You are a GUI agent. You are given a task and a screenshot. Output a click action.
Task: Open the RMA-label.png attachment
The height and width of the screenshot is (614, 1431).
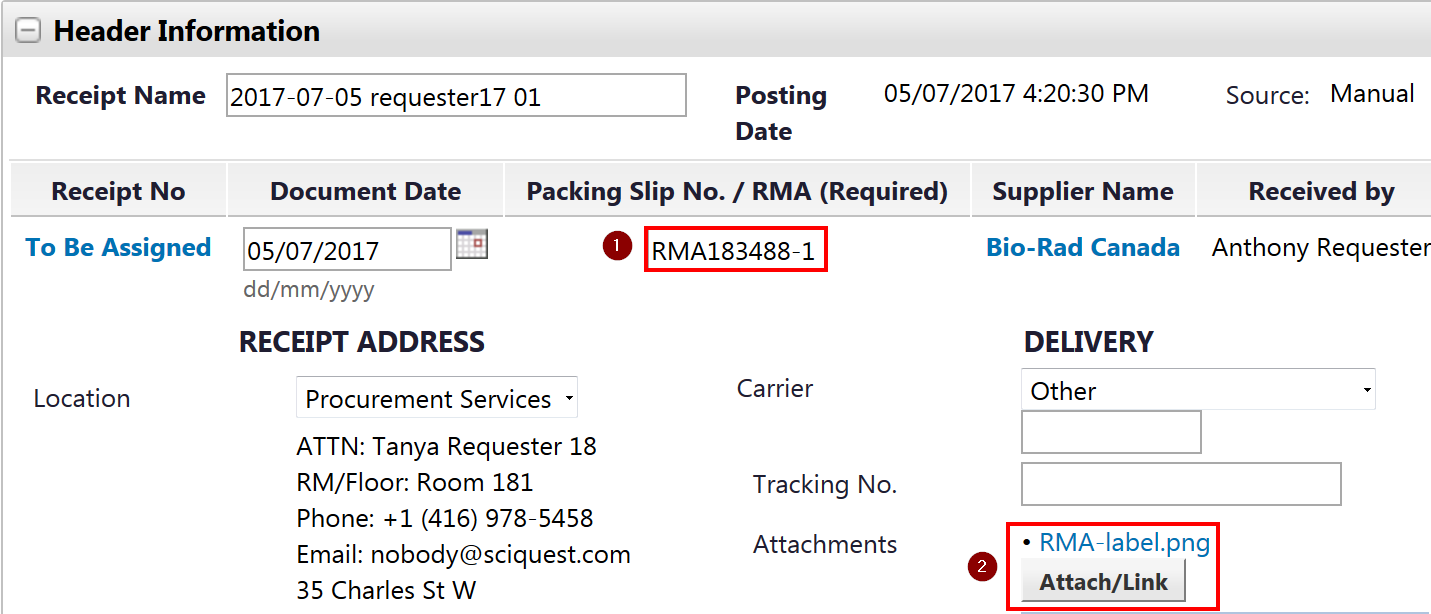pos(1124,543)
